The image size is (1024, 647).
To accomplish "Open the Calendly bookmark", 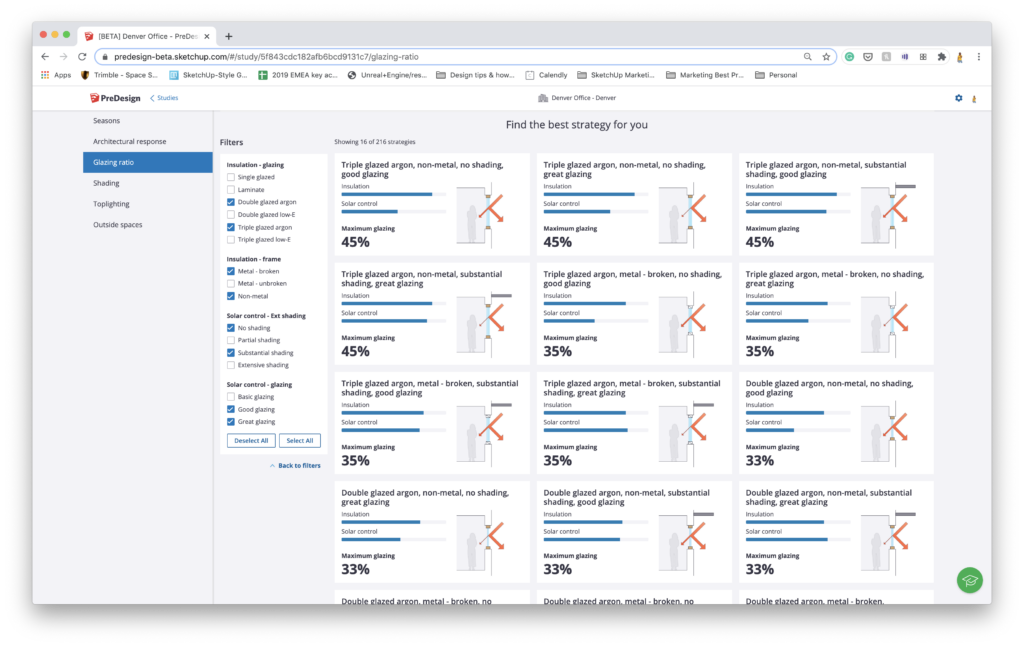I will point(547,75).
